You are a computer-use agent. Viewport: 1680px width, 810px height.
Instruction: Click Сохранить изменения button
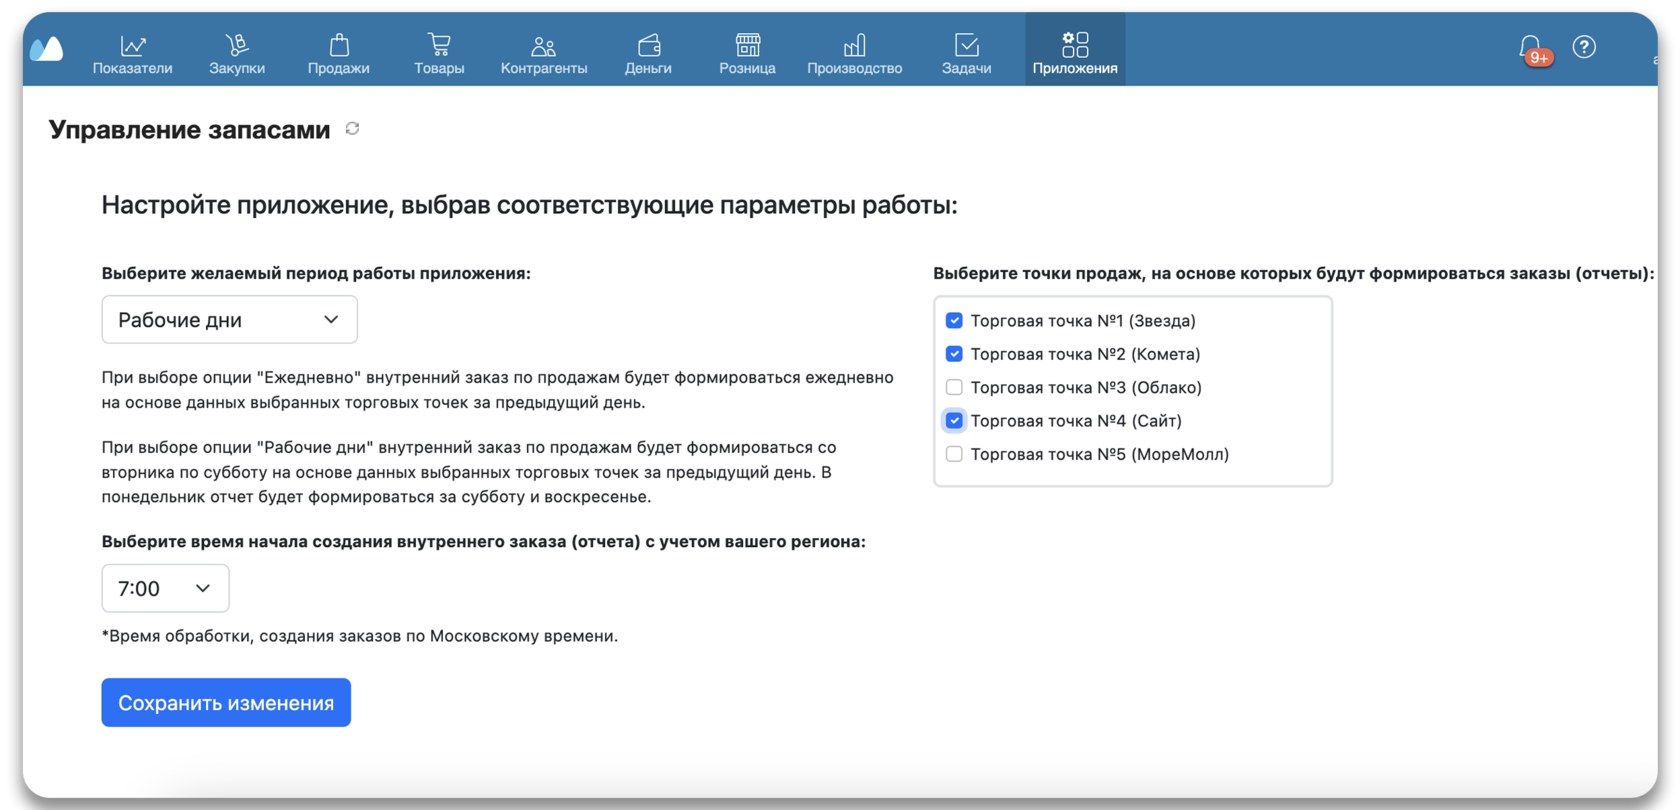coord(226,703)
